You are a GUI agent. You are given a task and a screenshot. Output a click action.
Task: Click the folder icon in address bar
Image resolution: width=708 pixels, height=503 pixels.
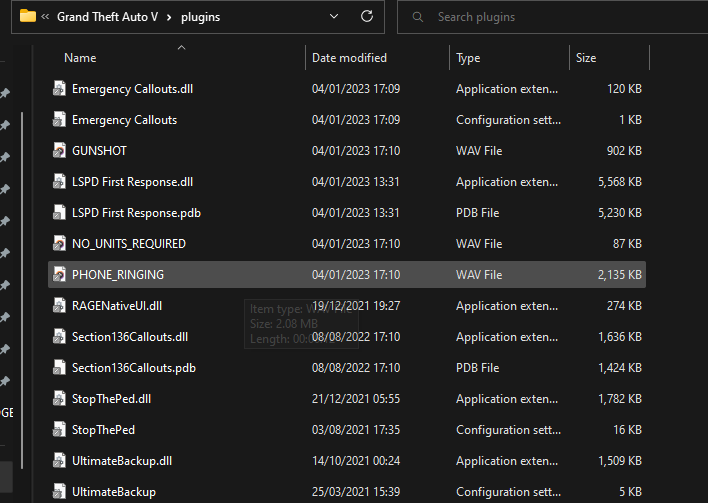[x=28, y=17]
